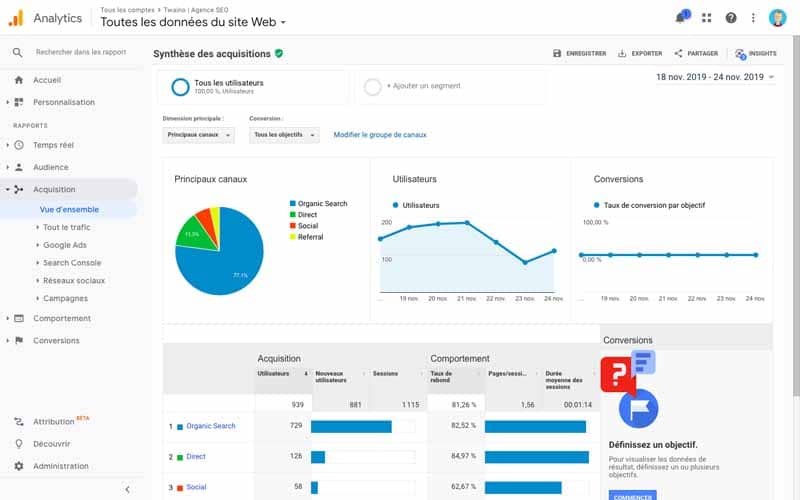Click the green verified shield icon by title

pos(279,53)
